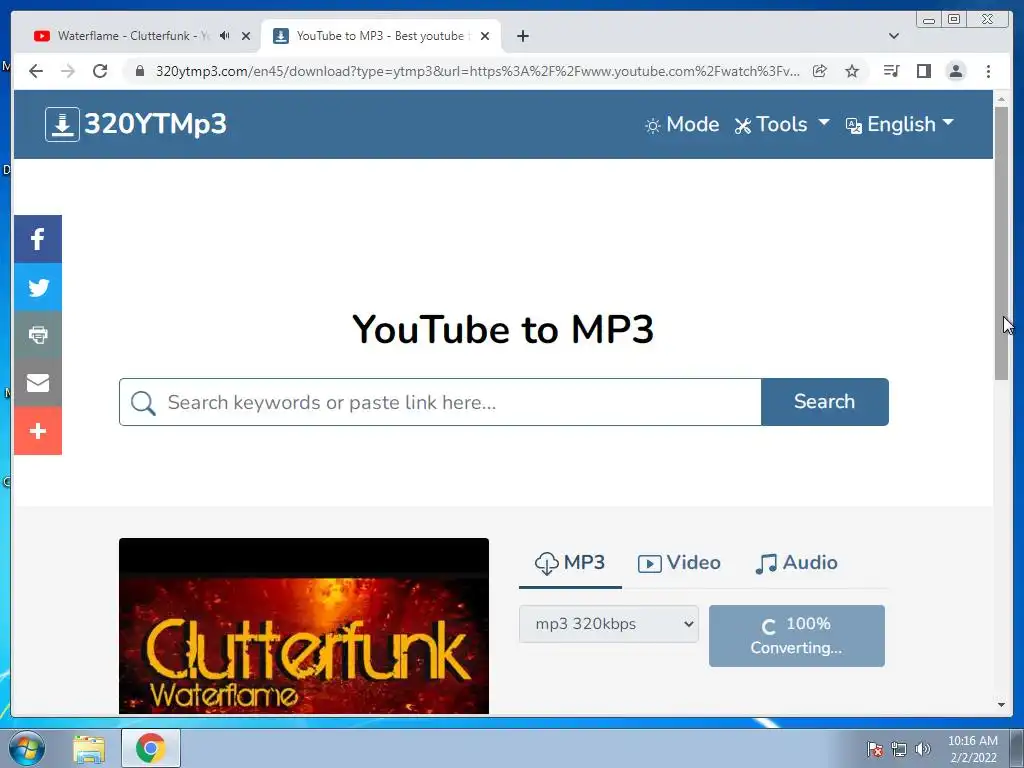
Task: Click the scrollbar down arrow
Action: click(1001, 705)
